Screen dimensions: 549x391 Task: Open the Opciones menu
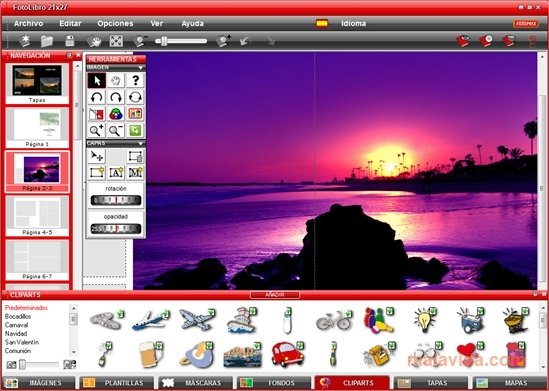115,23
